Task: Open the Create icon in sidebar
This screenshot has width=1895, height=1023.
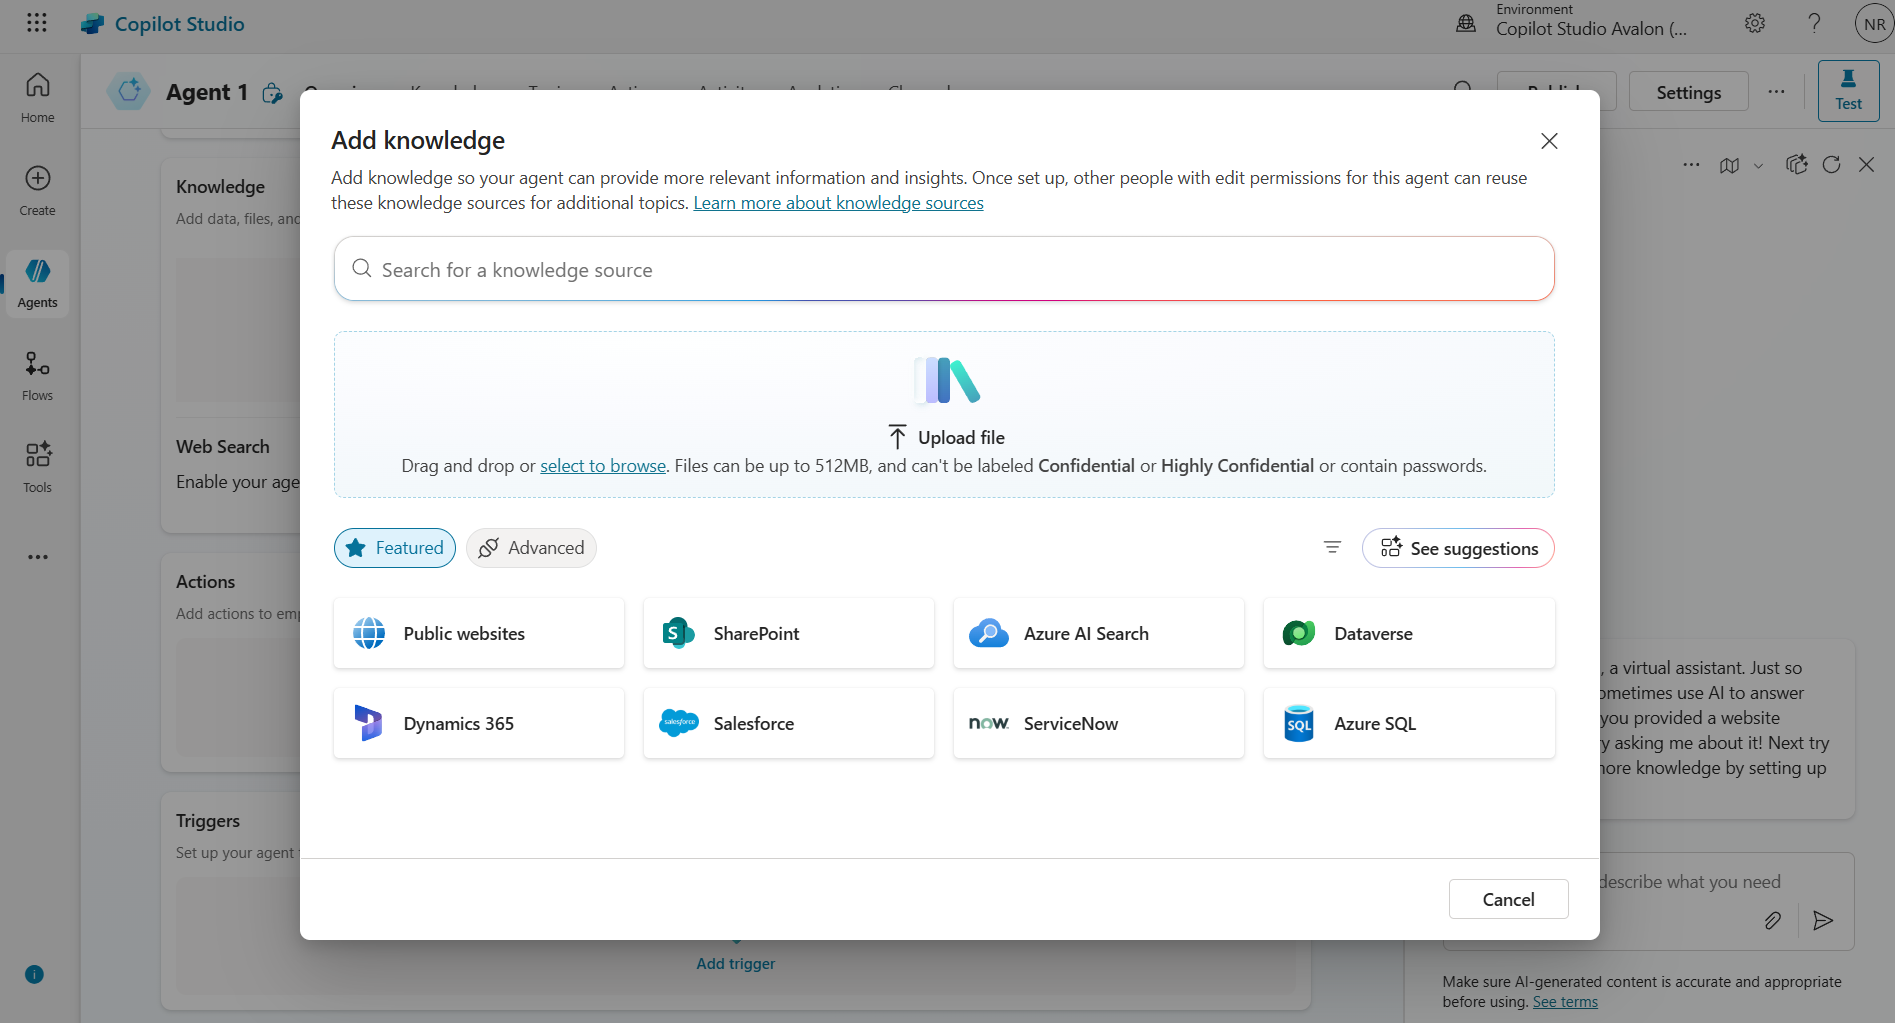Action: click(x=37, y=190)
